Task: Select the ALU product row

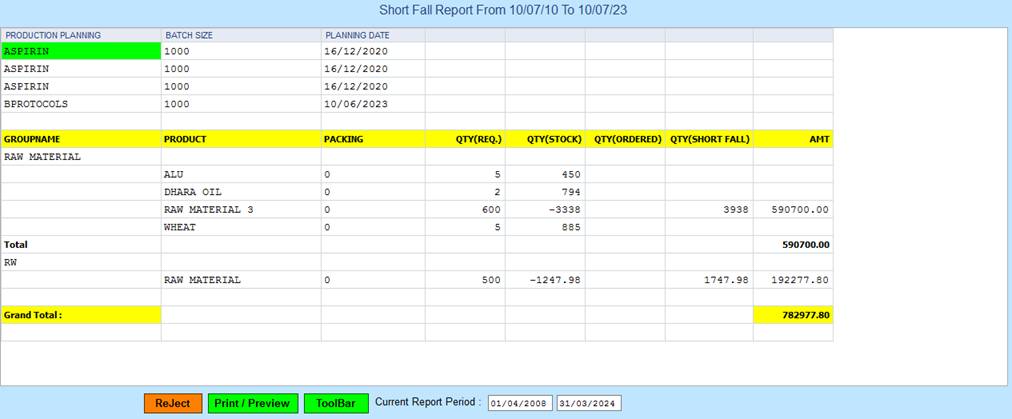Action: click(240, 174)
